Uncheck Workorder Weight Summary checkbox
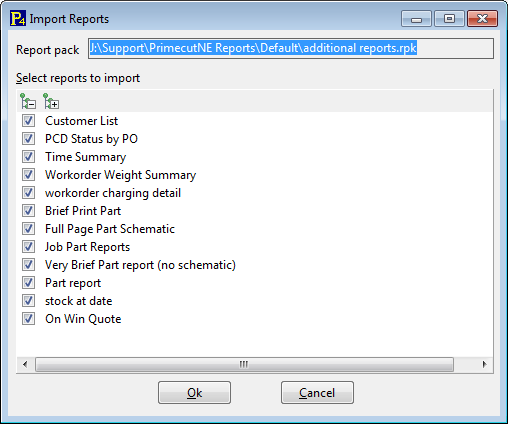This screenshot has width=508, height=424. [x=28, y=175]
